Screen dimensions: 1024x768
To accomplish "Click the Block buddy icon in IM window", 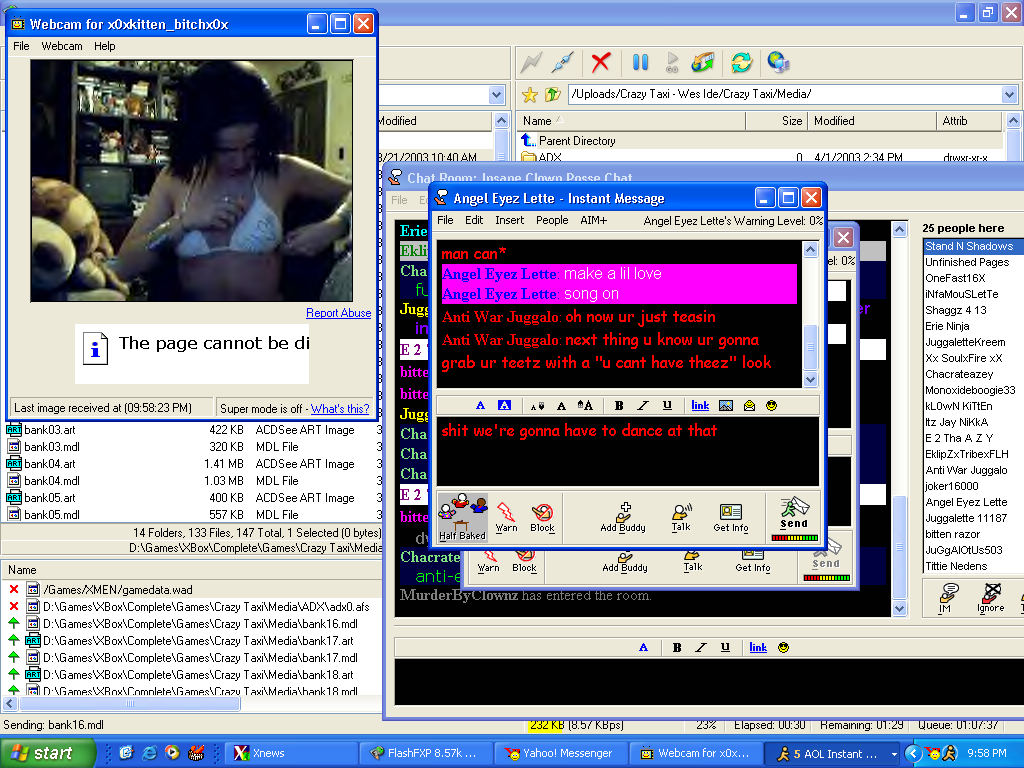I will tap(542, 514).
